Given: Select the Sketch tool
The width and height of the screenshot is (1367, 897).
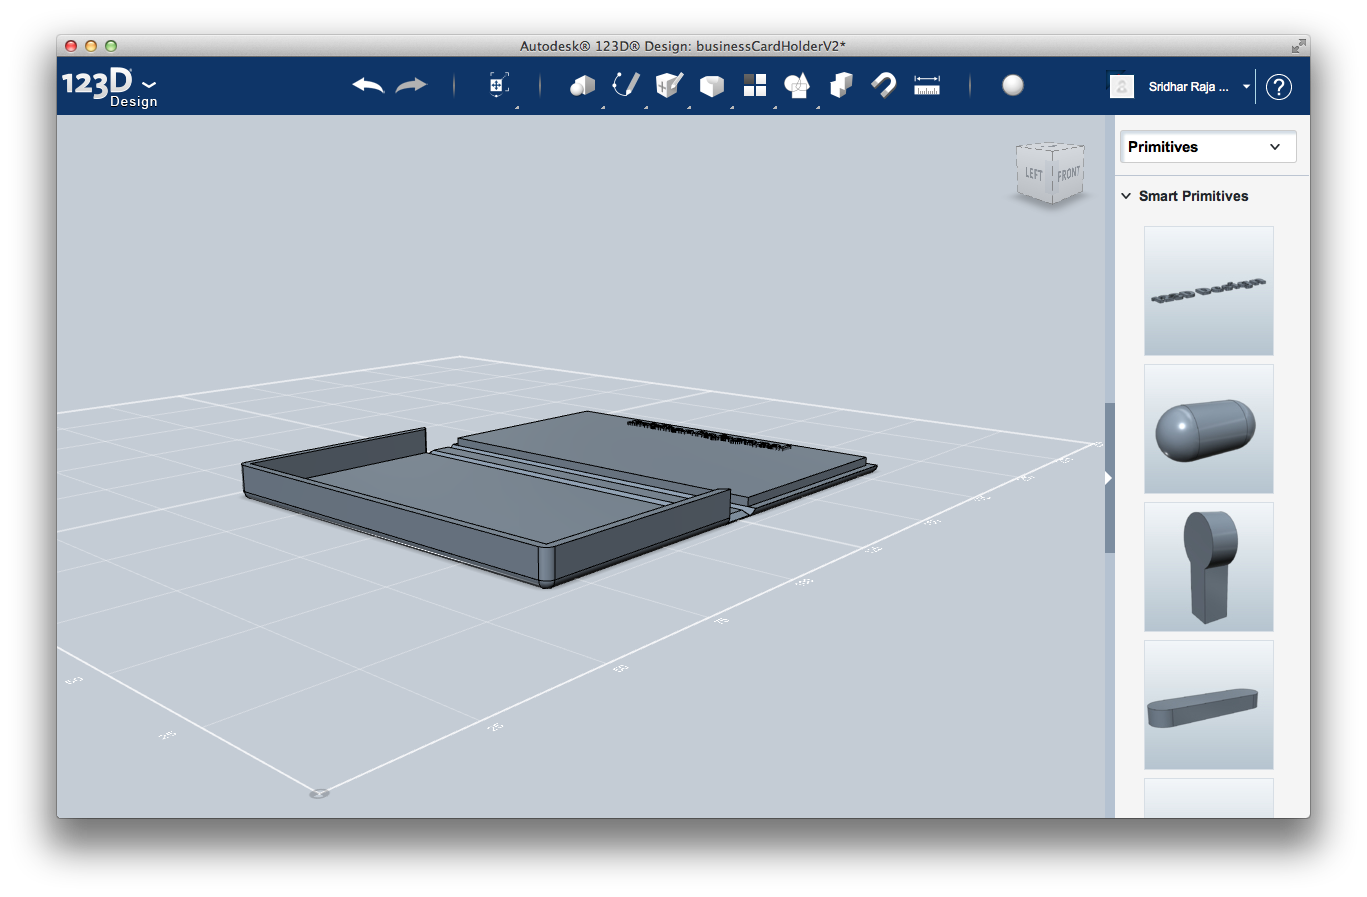Looking at the screenshot, I should 626,86.
